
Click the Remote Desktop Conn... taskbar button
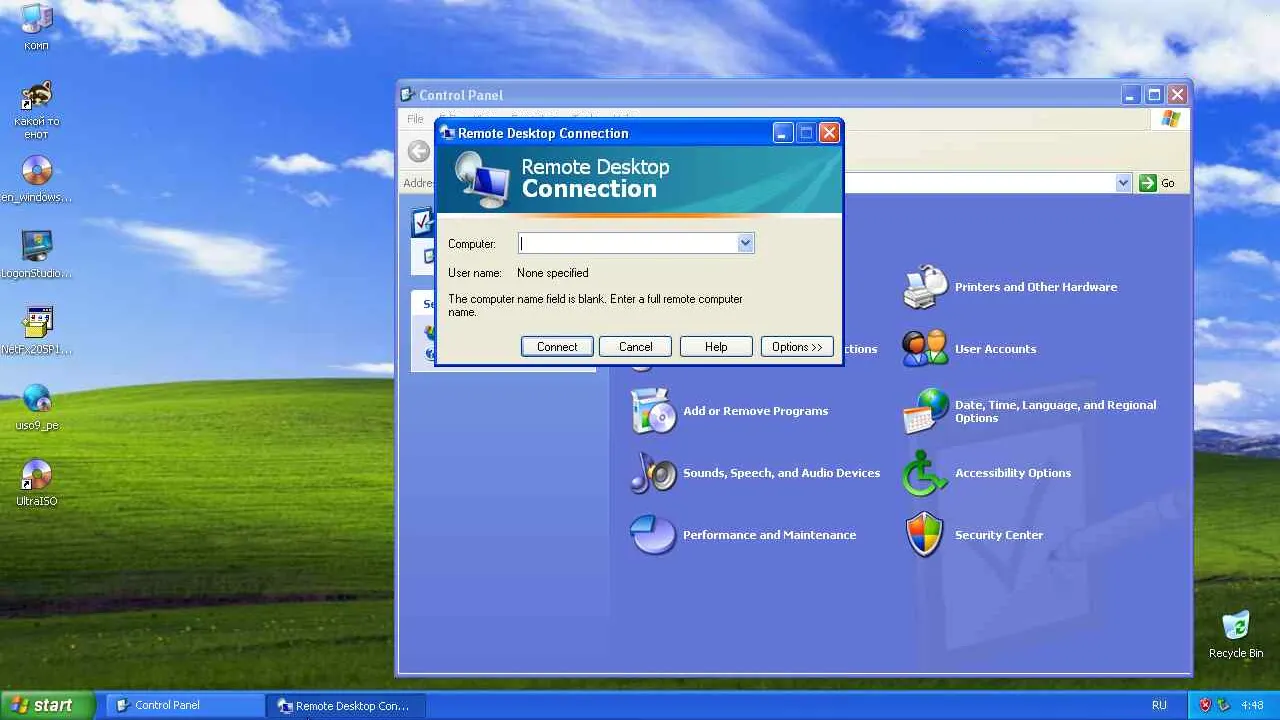(346, 705)
